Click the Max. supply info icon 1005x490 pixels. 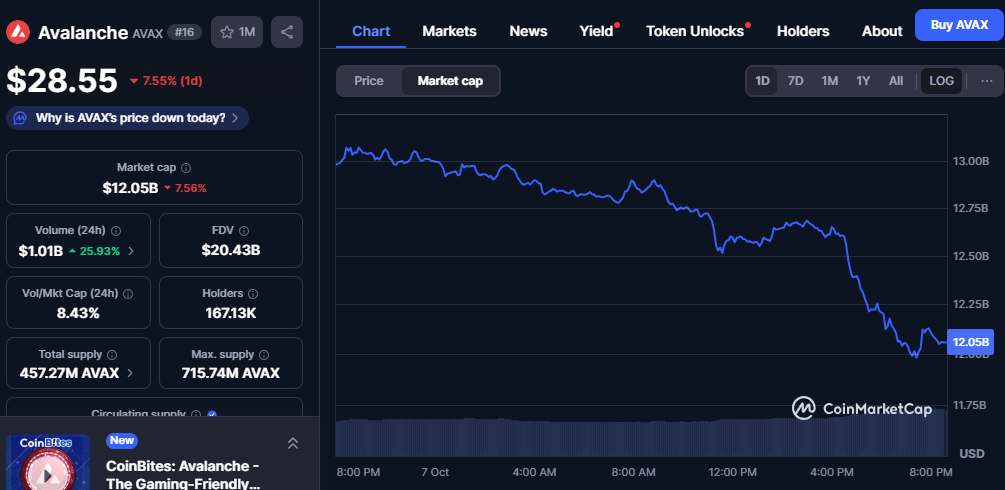tap(264, 355)
